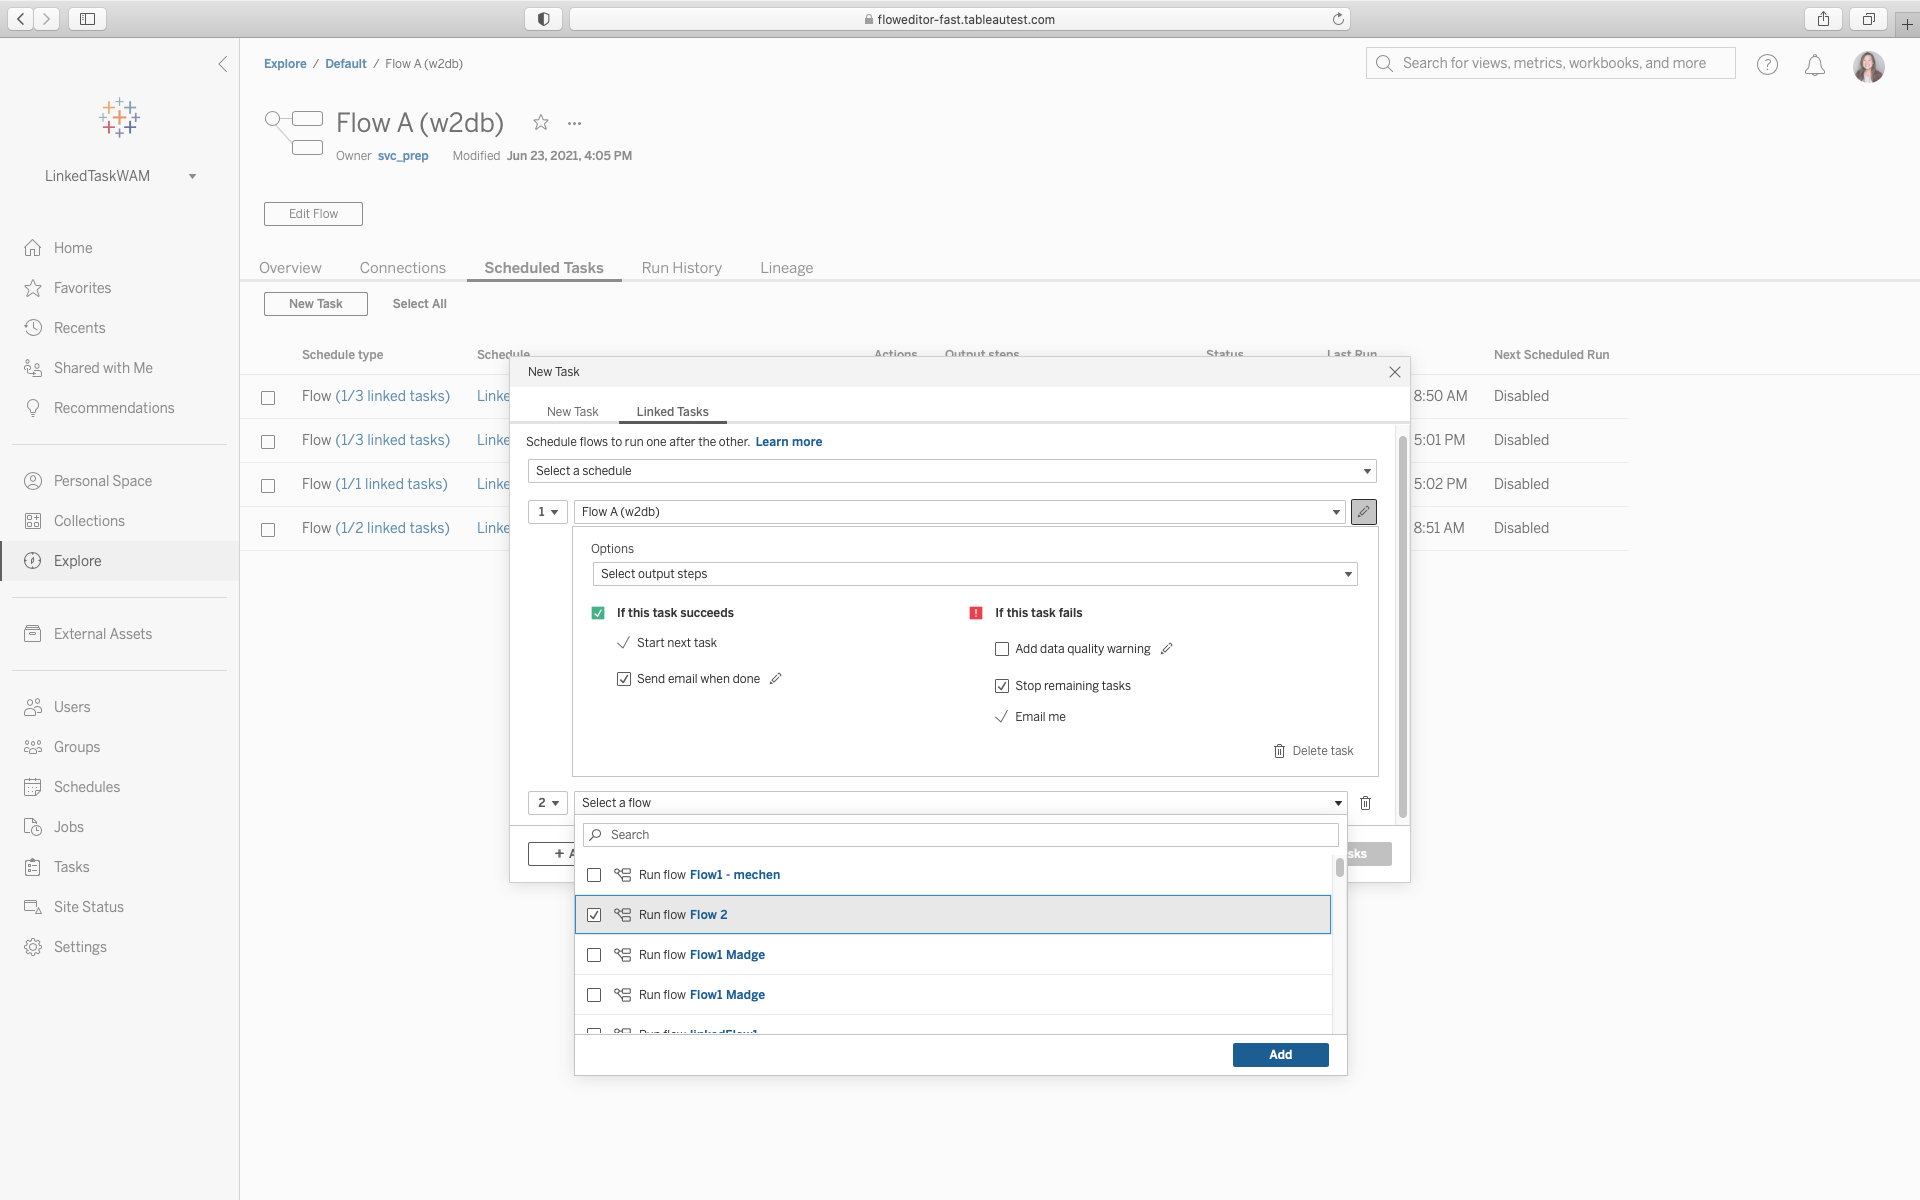The image size is (1920, 1200).
Task: Toggle the Stop remaining tasks checkbox
Action: [1002, 686]
